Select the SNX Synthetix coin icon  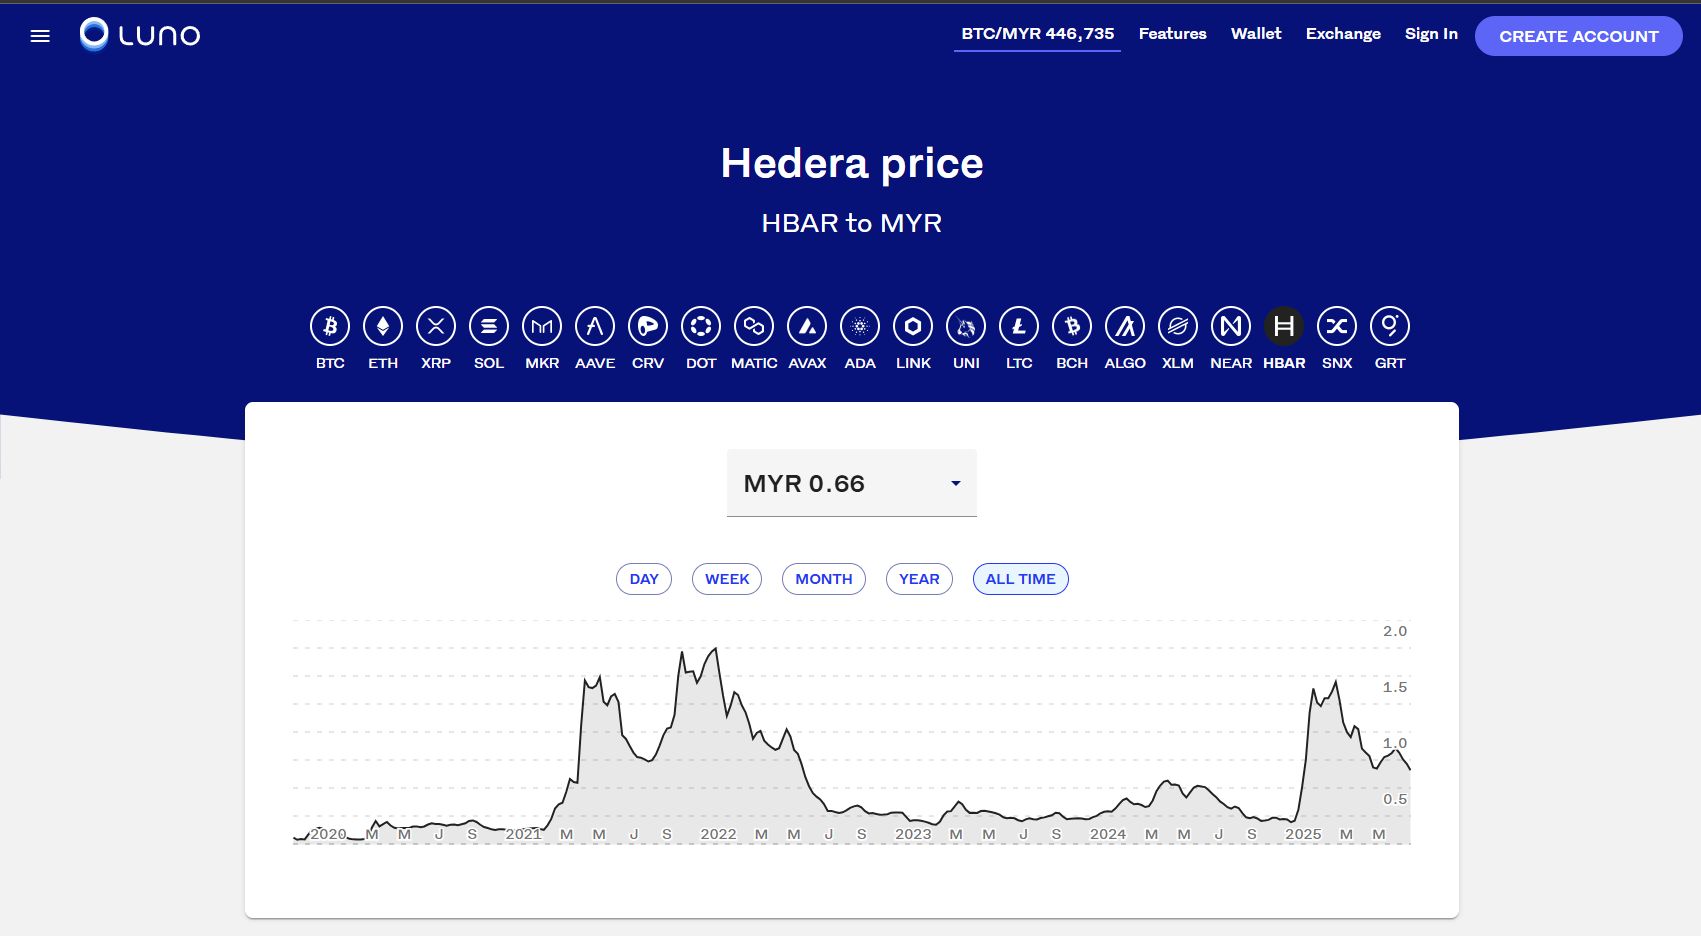[1337, 326]
